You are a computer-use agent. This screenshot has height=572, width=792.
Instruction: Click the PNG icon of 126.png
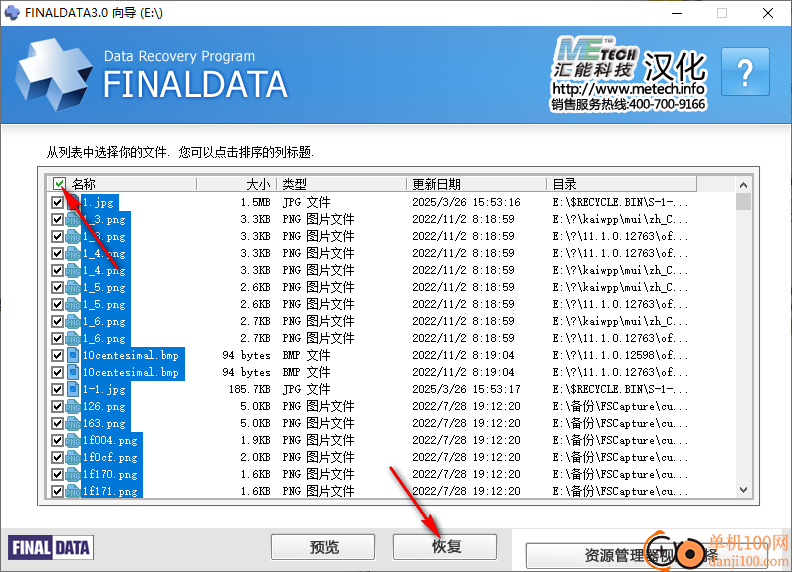(73, 407)
